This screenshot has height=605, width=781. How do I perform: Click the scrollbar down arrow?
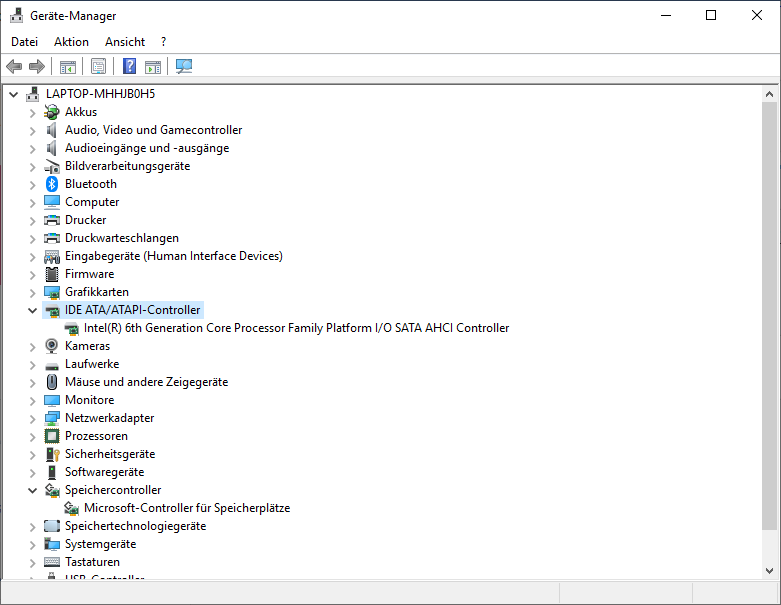click(x=769, y=571)
